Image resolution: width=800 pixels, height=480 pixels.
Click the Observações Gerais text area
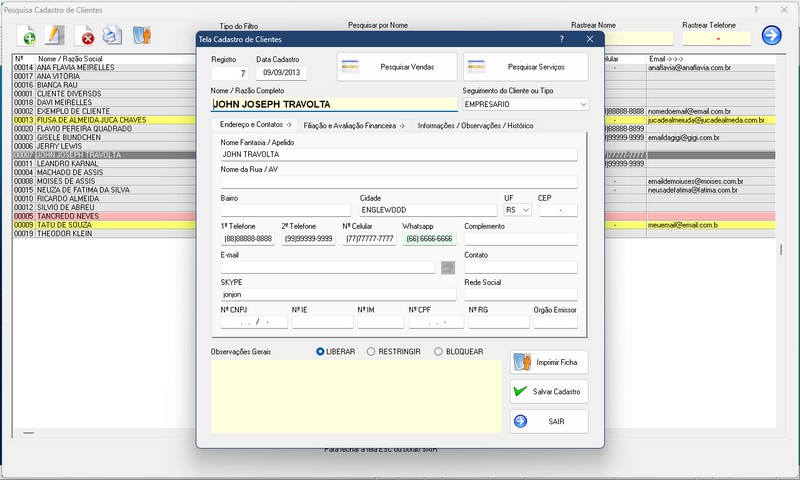pyautogui.click(x=356, y=397)
